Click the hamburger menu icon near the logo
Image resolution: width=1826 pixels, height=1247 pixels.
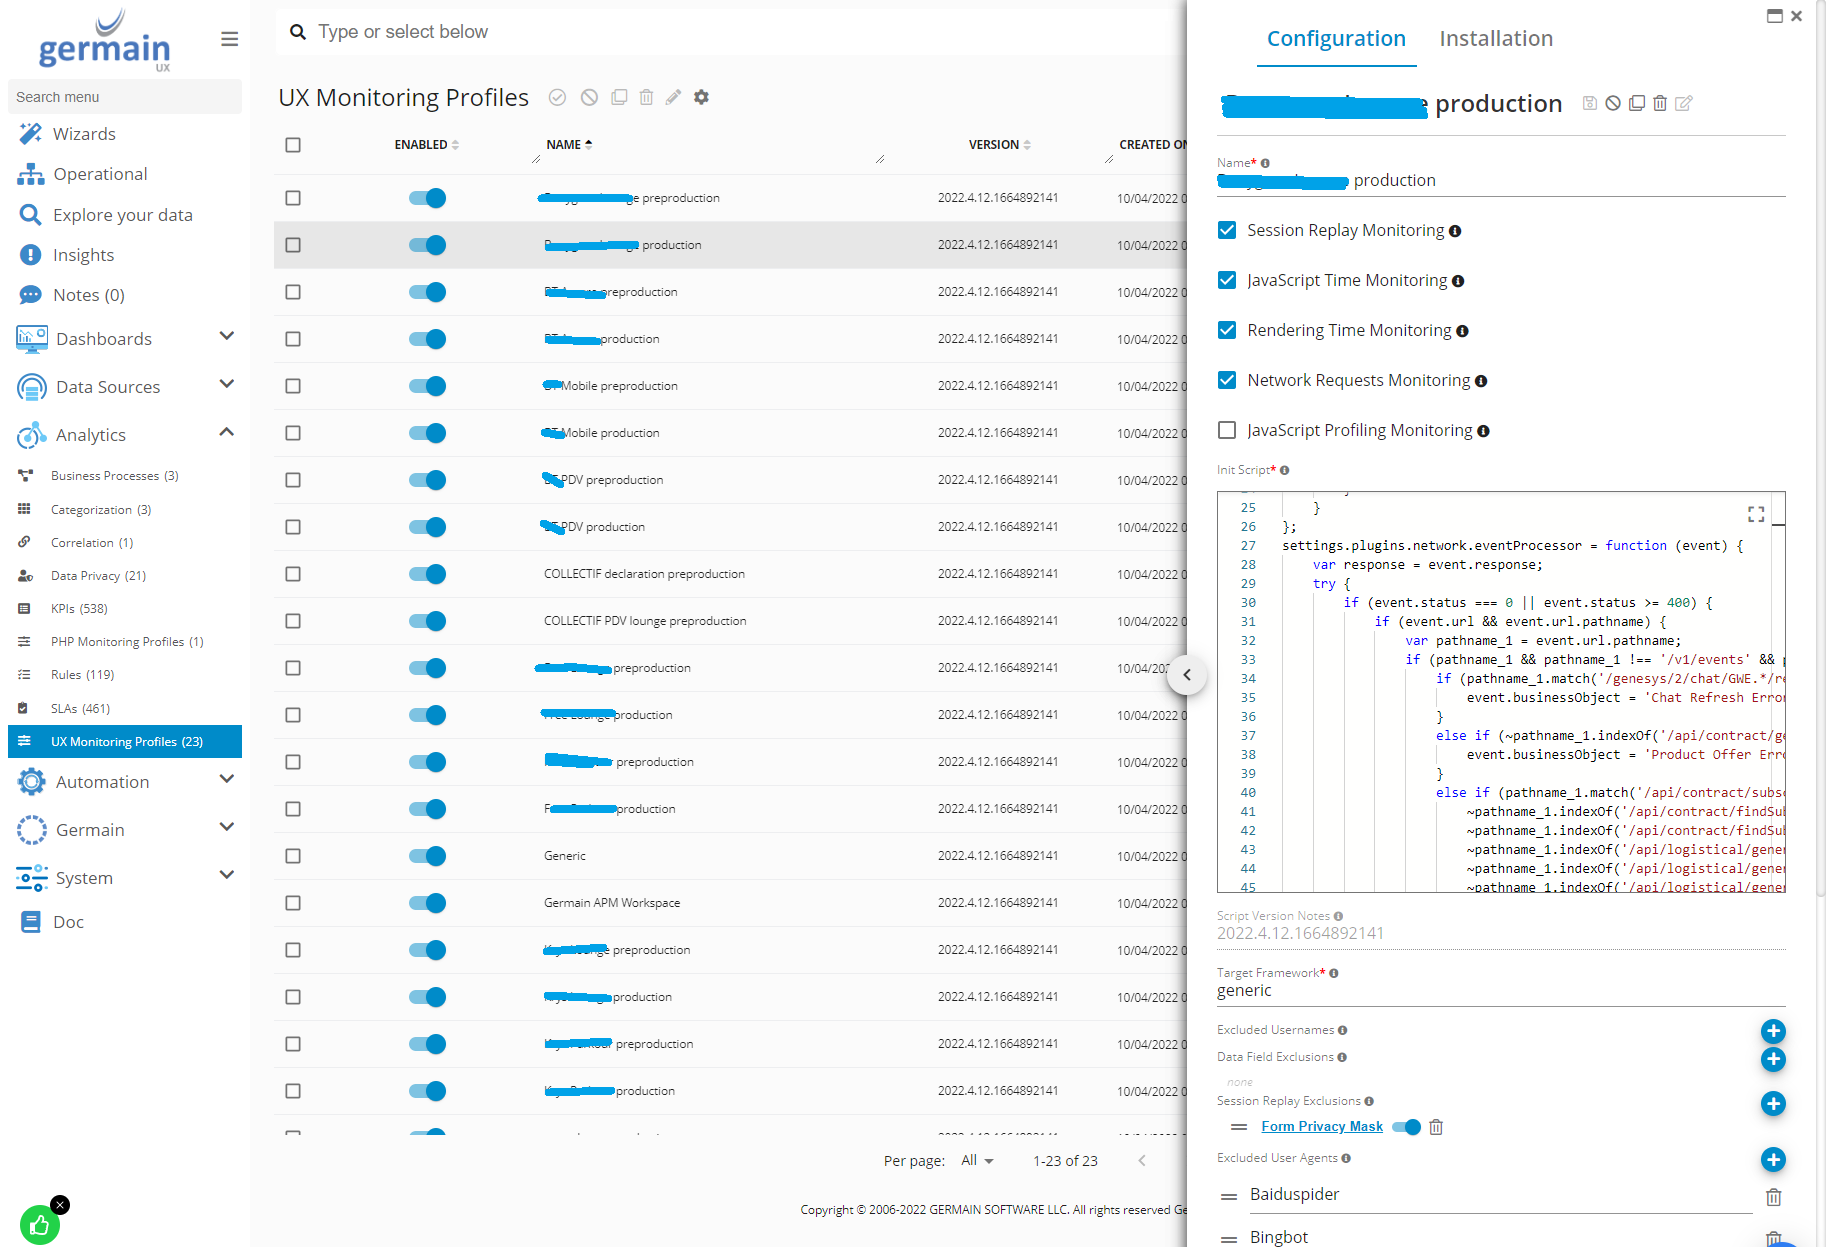click(229, 39)
